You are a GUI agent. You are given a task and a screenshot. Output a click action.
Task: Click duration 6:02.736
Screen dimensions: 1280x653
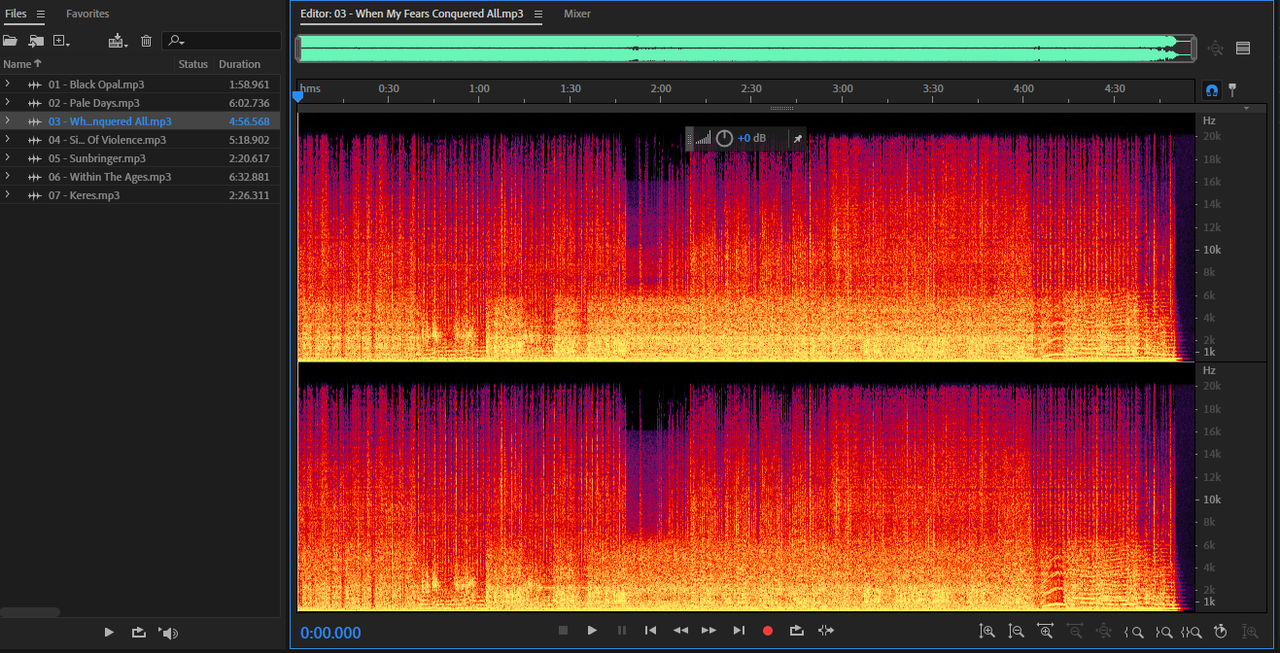(x=249, y=103)
